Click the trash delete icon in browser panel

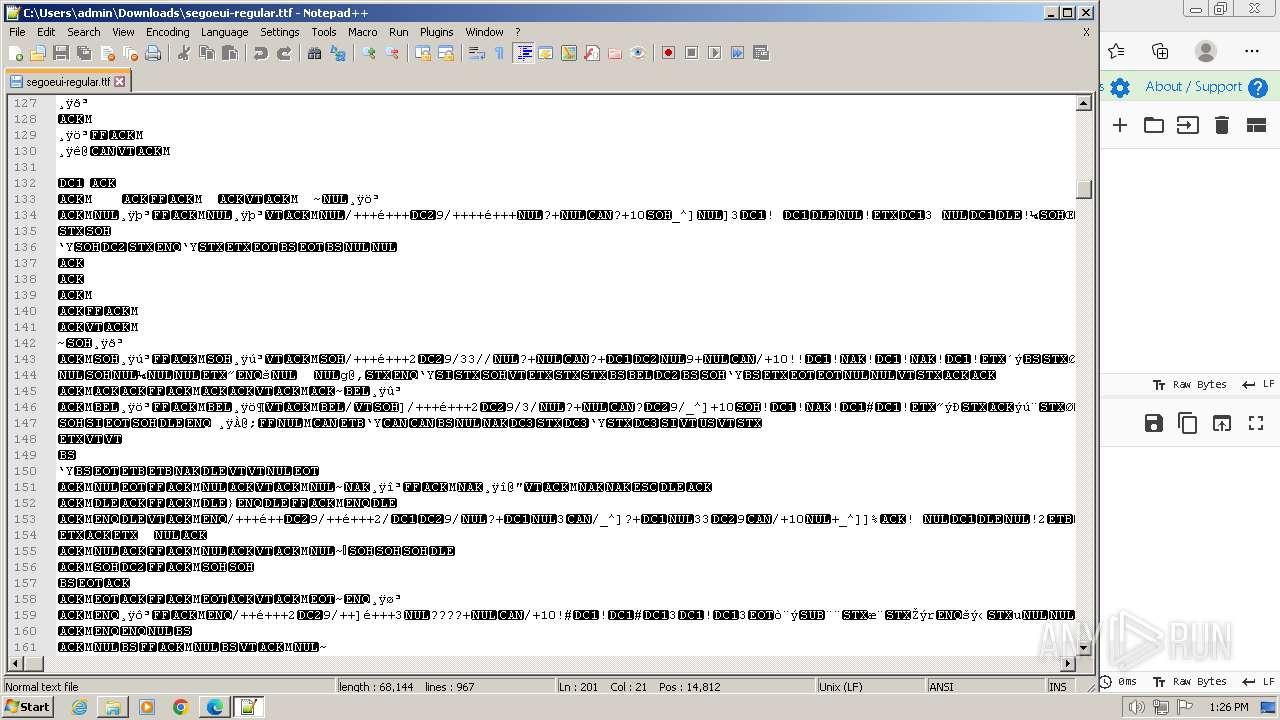1221,125
